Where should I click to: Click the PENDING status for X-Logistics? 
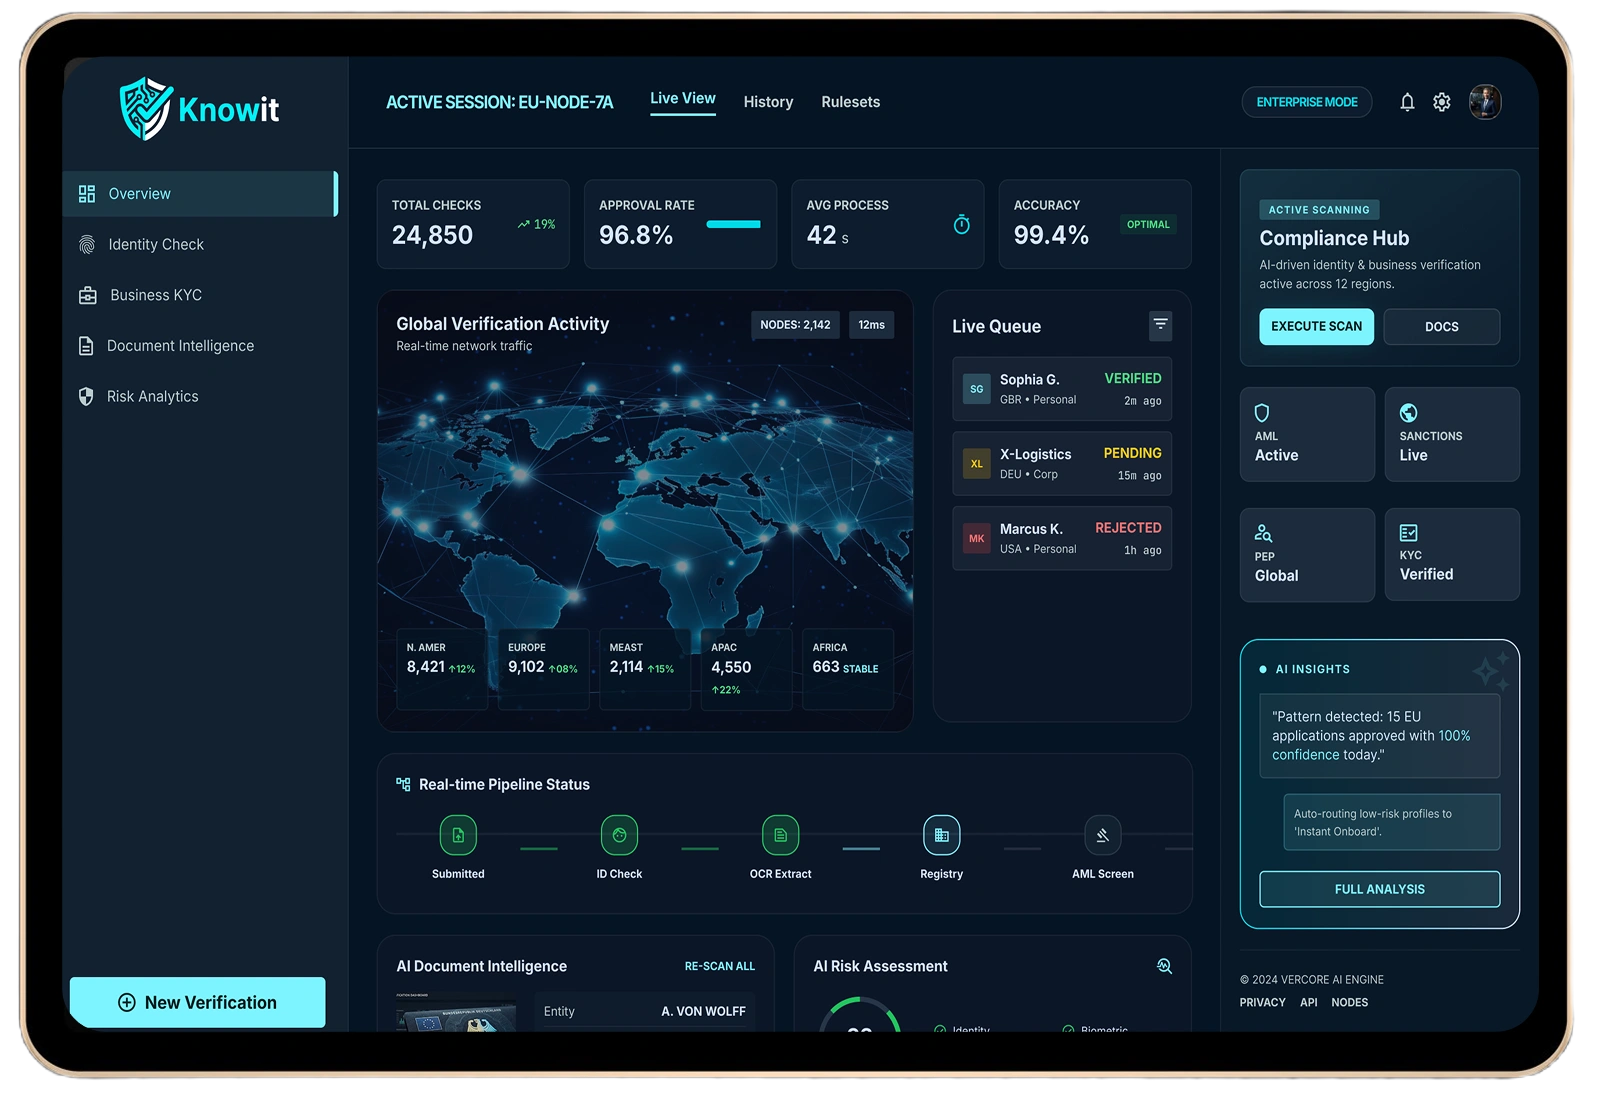click(x=1133, y=454)
